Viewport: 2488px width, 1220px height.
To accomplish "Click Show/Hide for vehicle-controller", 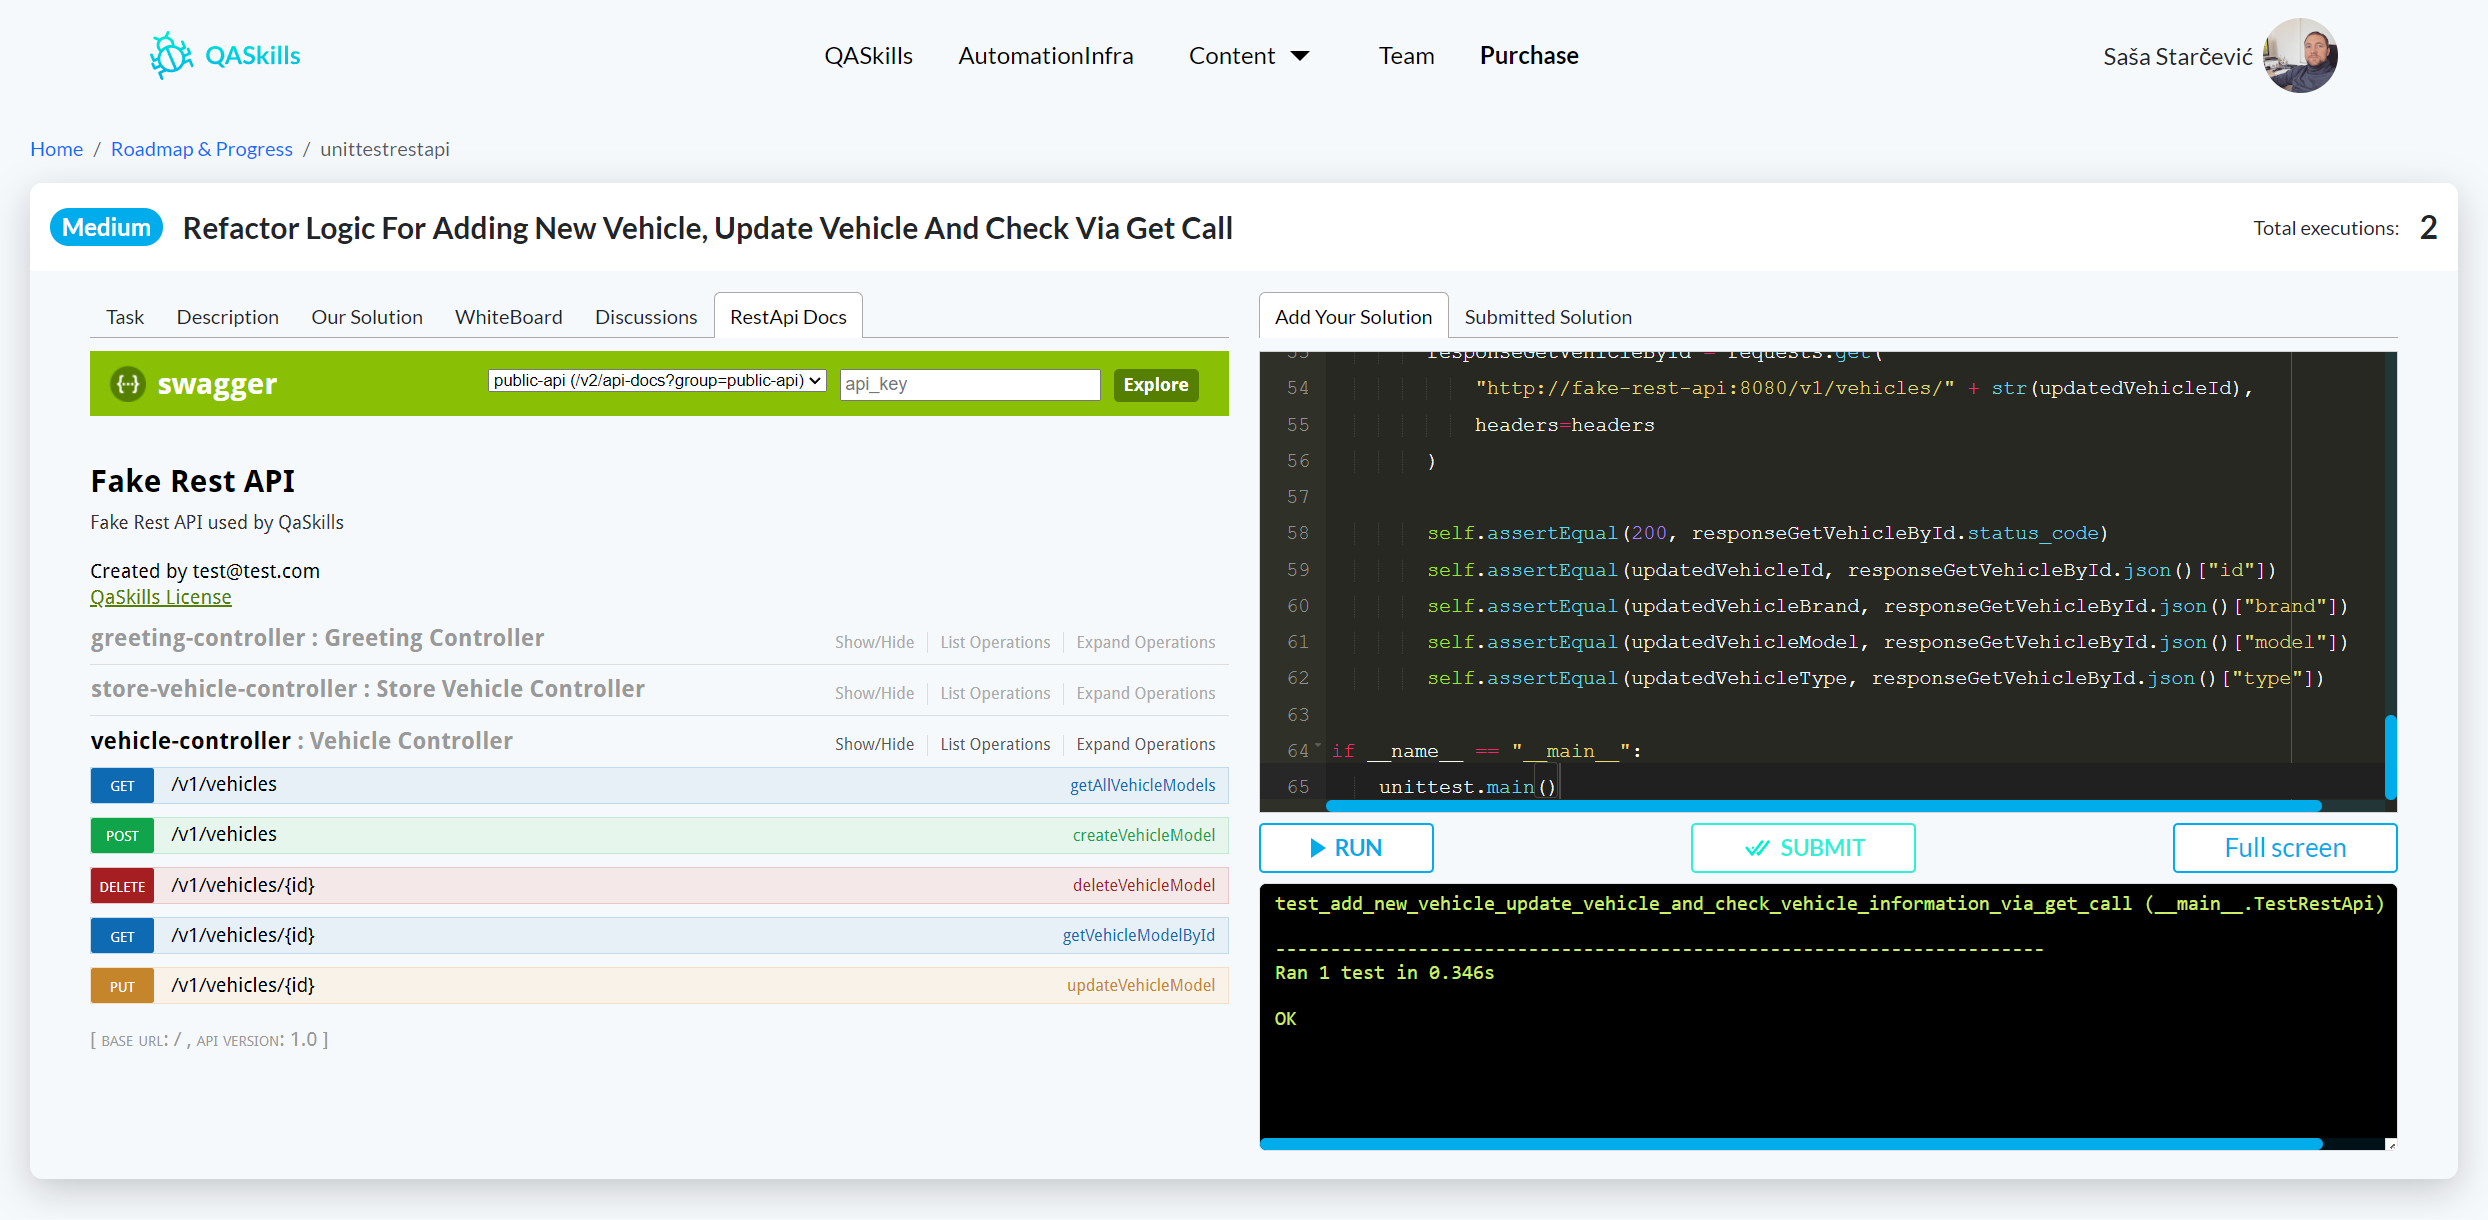I will pyautogui.click(x=874, y=744).
